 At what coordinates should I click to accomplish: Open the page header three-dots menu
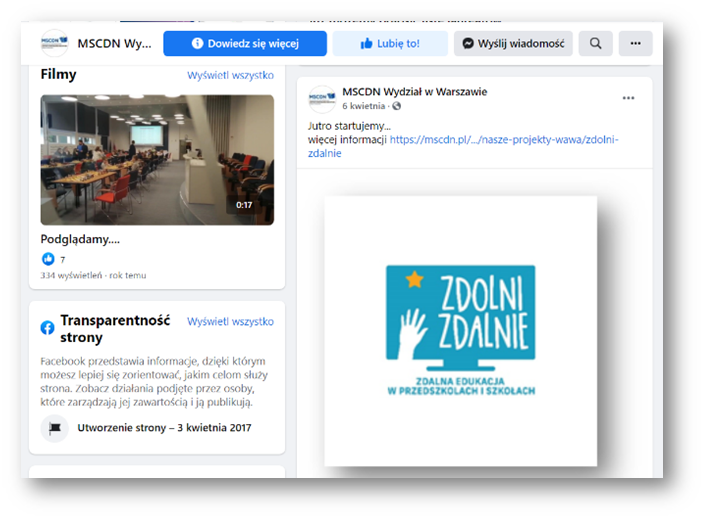(635, 44)
